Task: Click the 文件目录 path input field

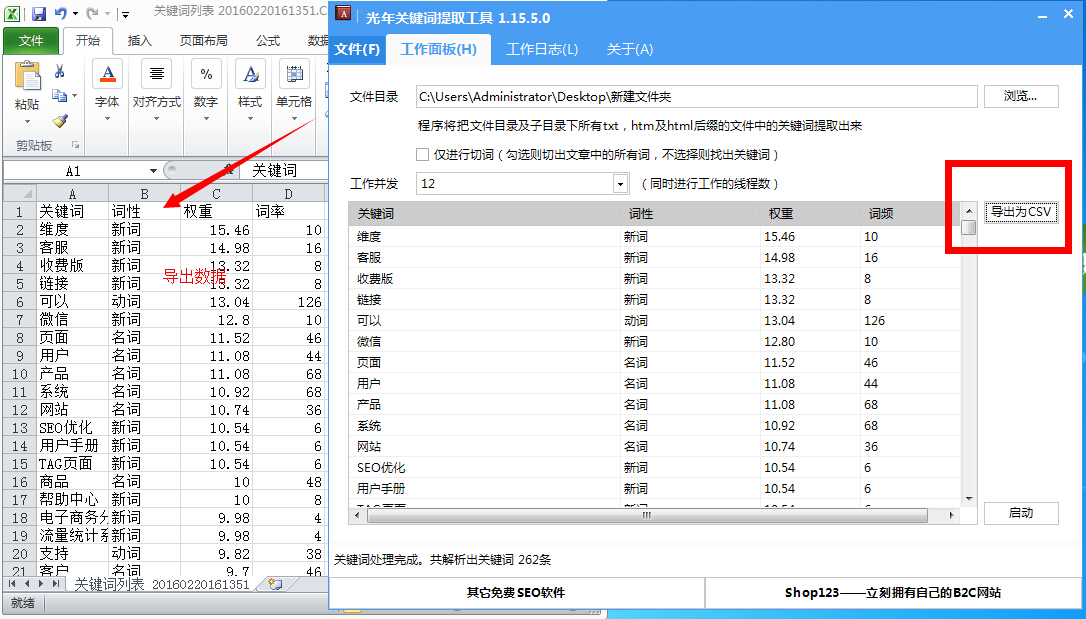Action: tap(696, 97)
